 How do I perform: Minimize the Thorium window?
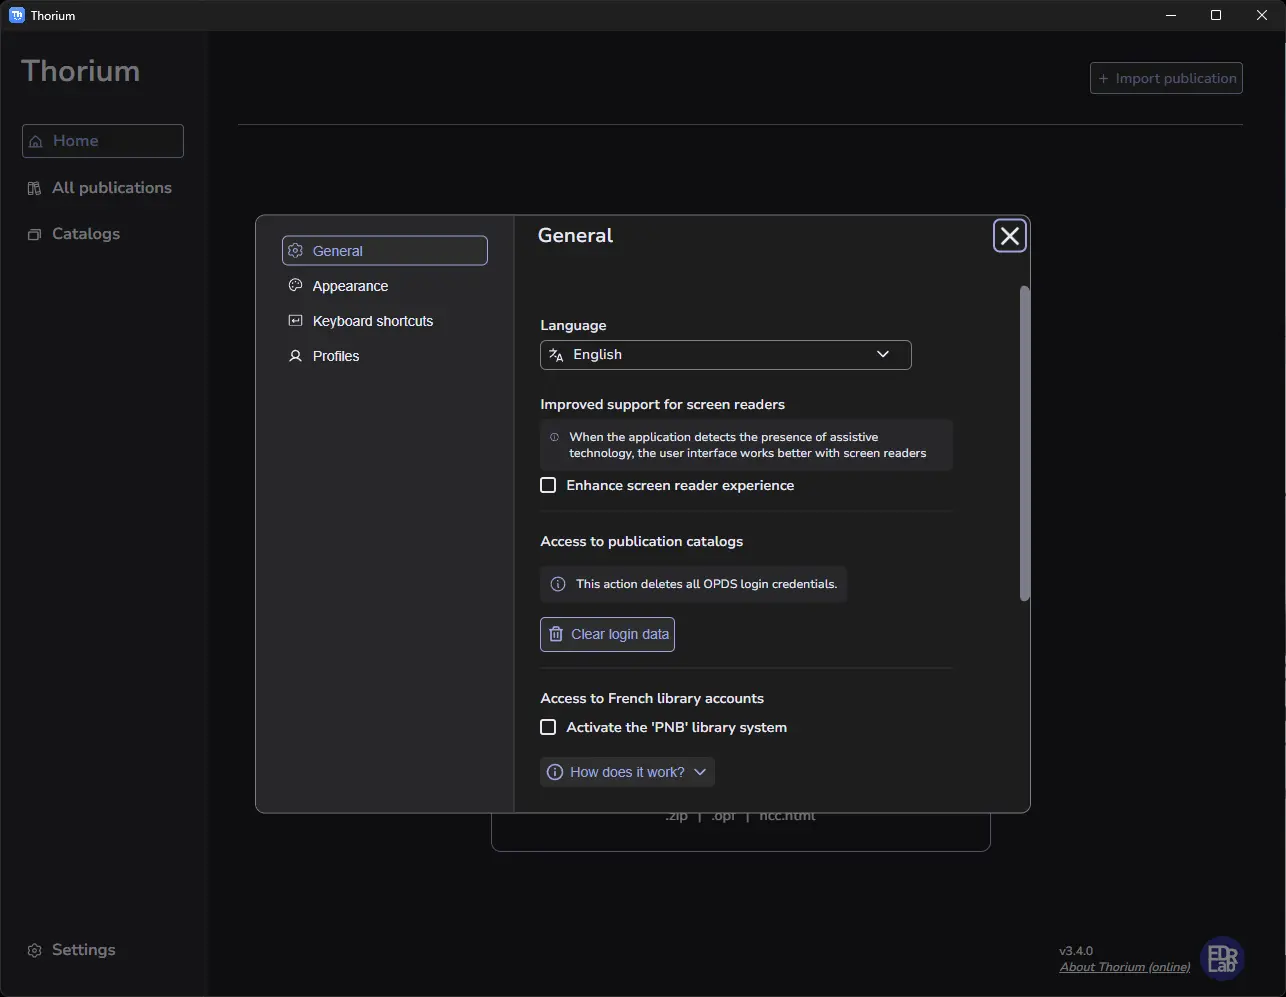click(x=1170, y=15)
